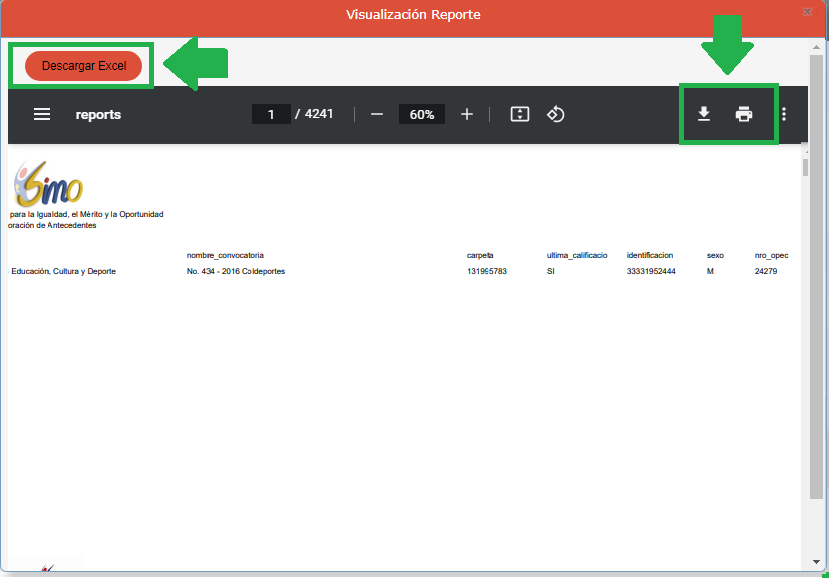Click the identificacion value 33331952444

tap(651, 271)
